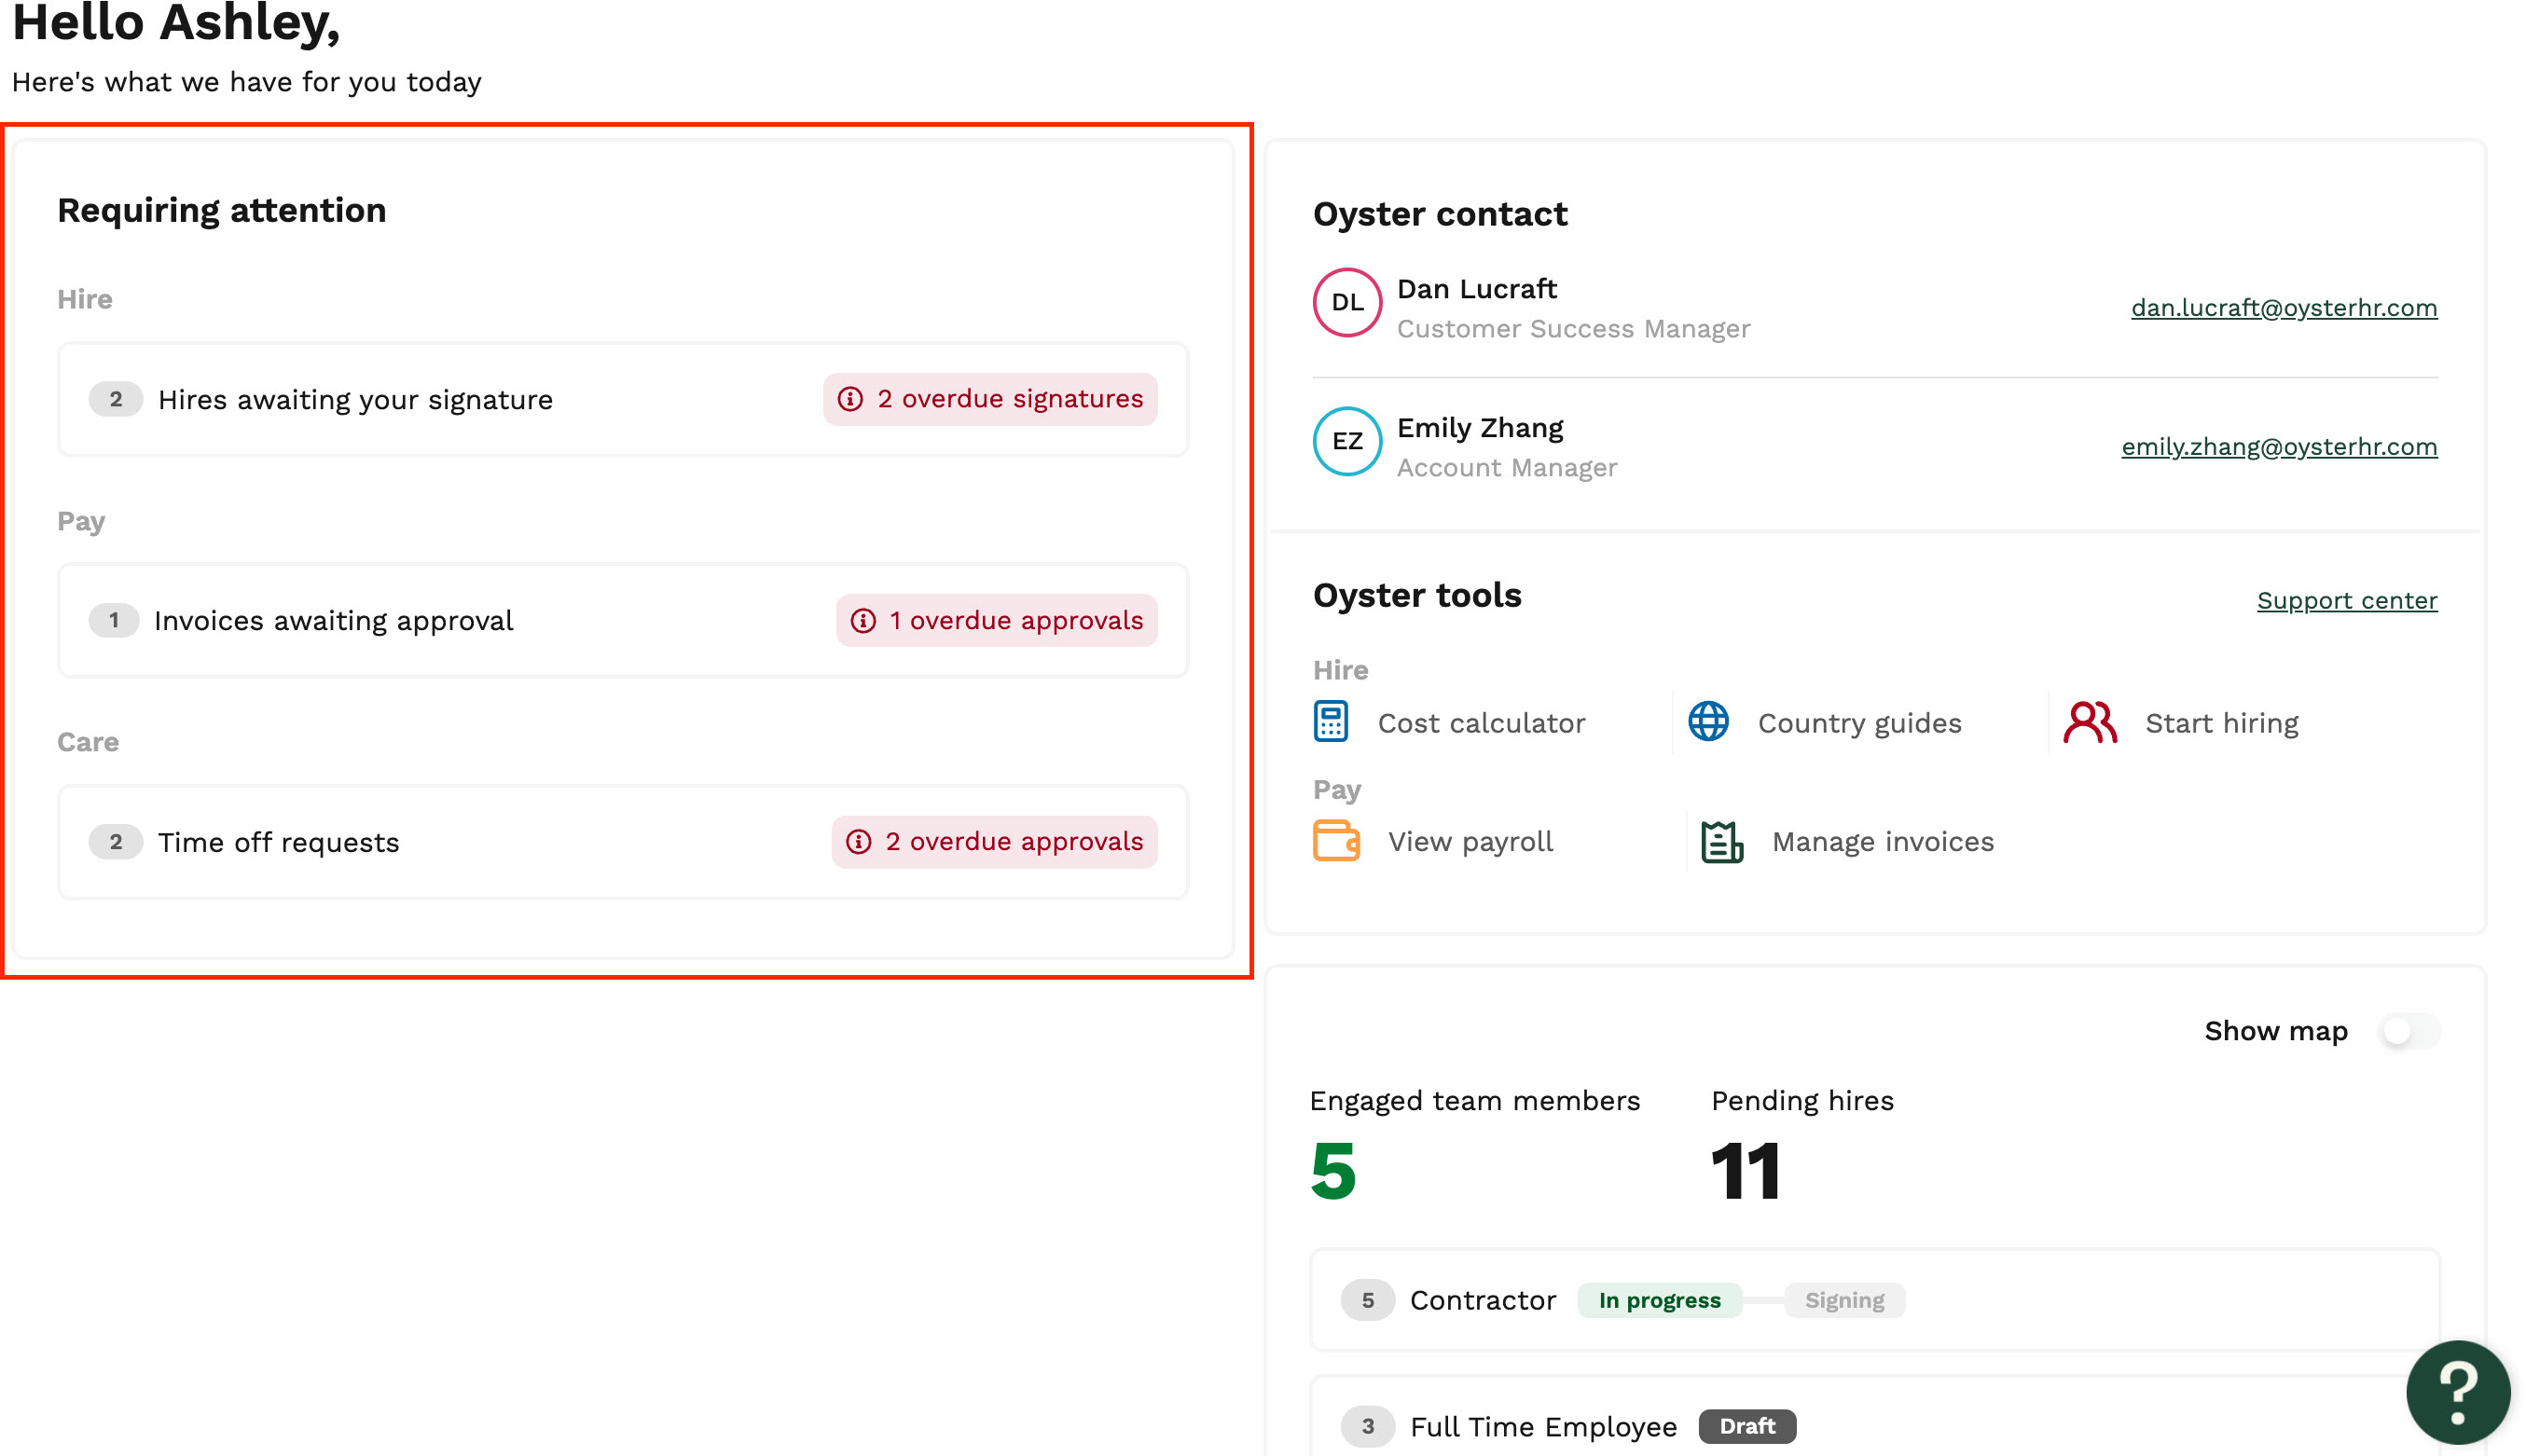Image resolution: width=2526 pixels, height=1456 pixels.
Task: Click the Pending hires count 11
Action: (1745, 1170)
